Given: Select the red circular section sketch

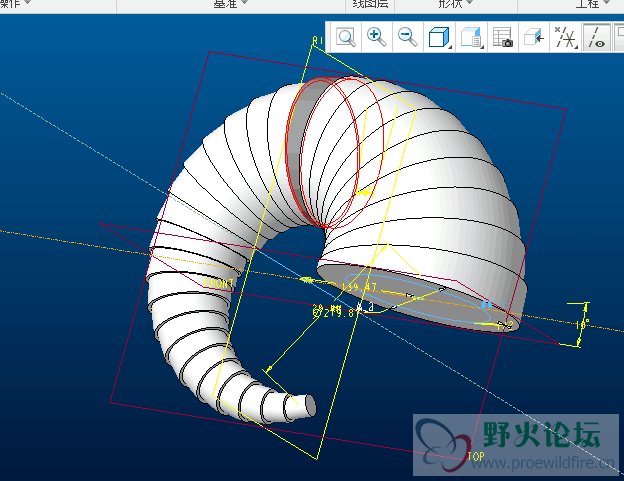Looking at the screenshot, I should [x=334, y=153].
